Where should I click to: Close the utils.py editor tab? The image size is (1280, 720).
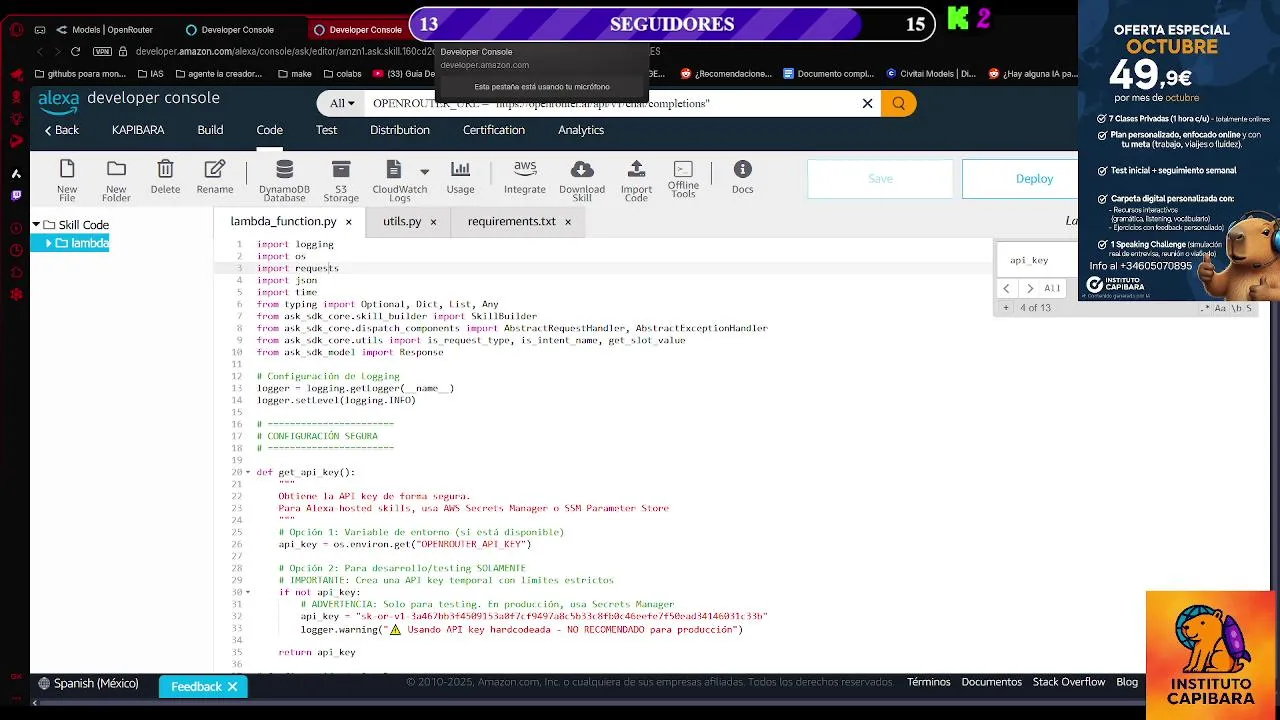pyautogui.click(x=433, y=222)
